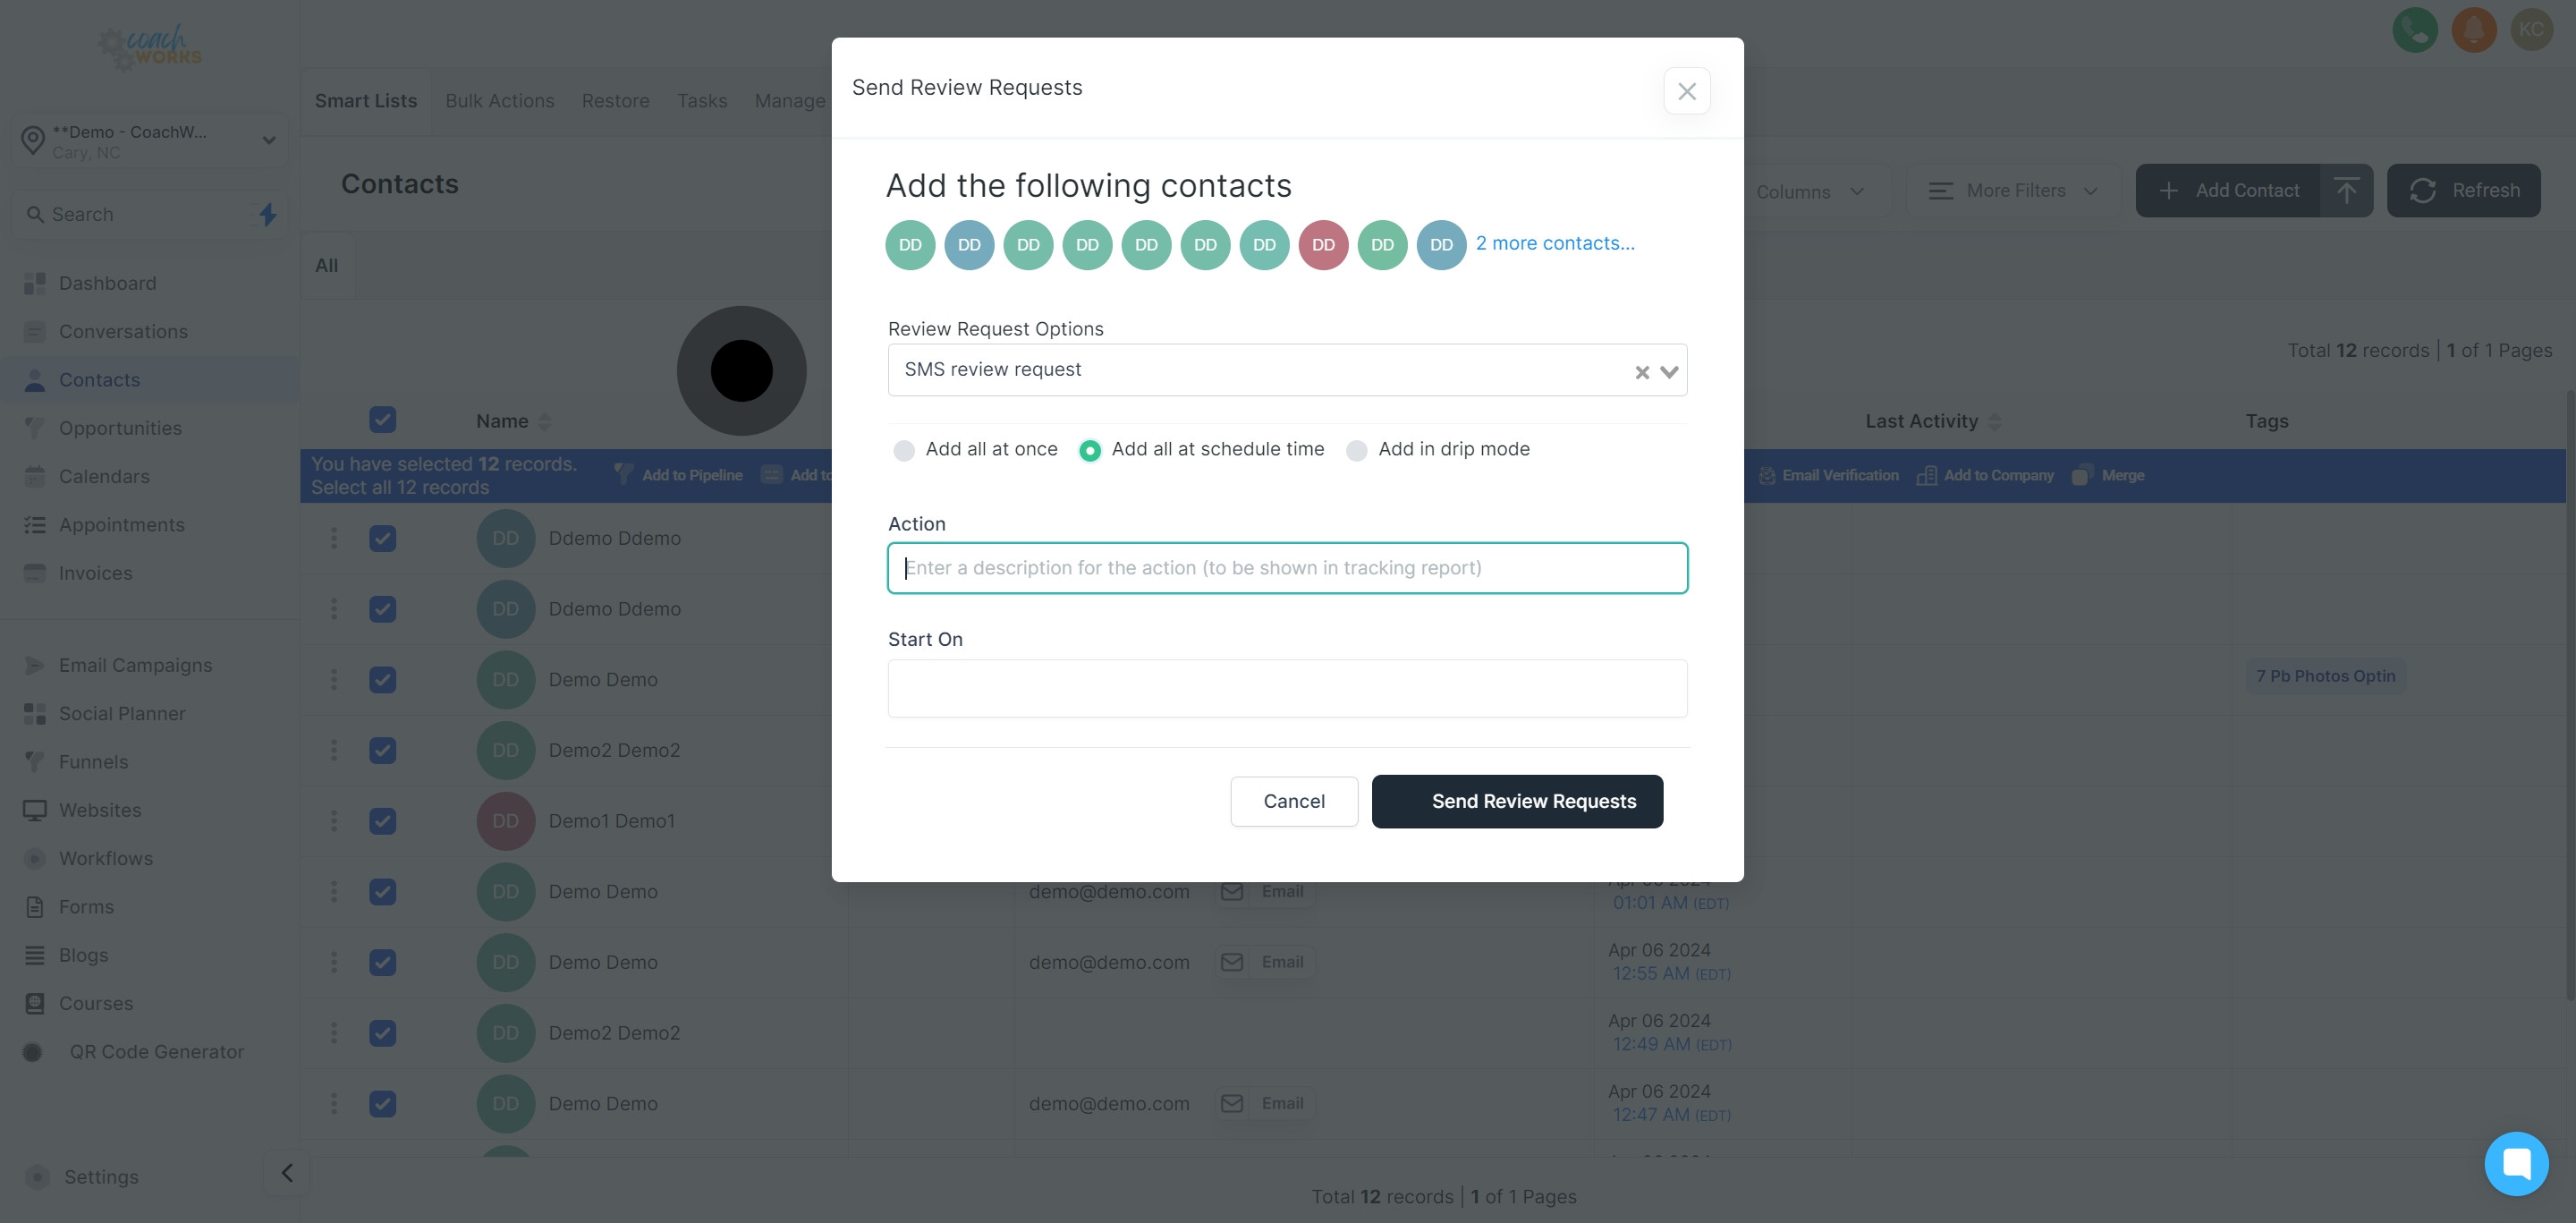The width and height of the screenshot is (2576, 1223).
Task: Select Add in drip mode option
Action: [1357, 451]
